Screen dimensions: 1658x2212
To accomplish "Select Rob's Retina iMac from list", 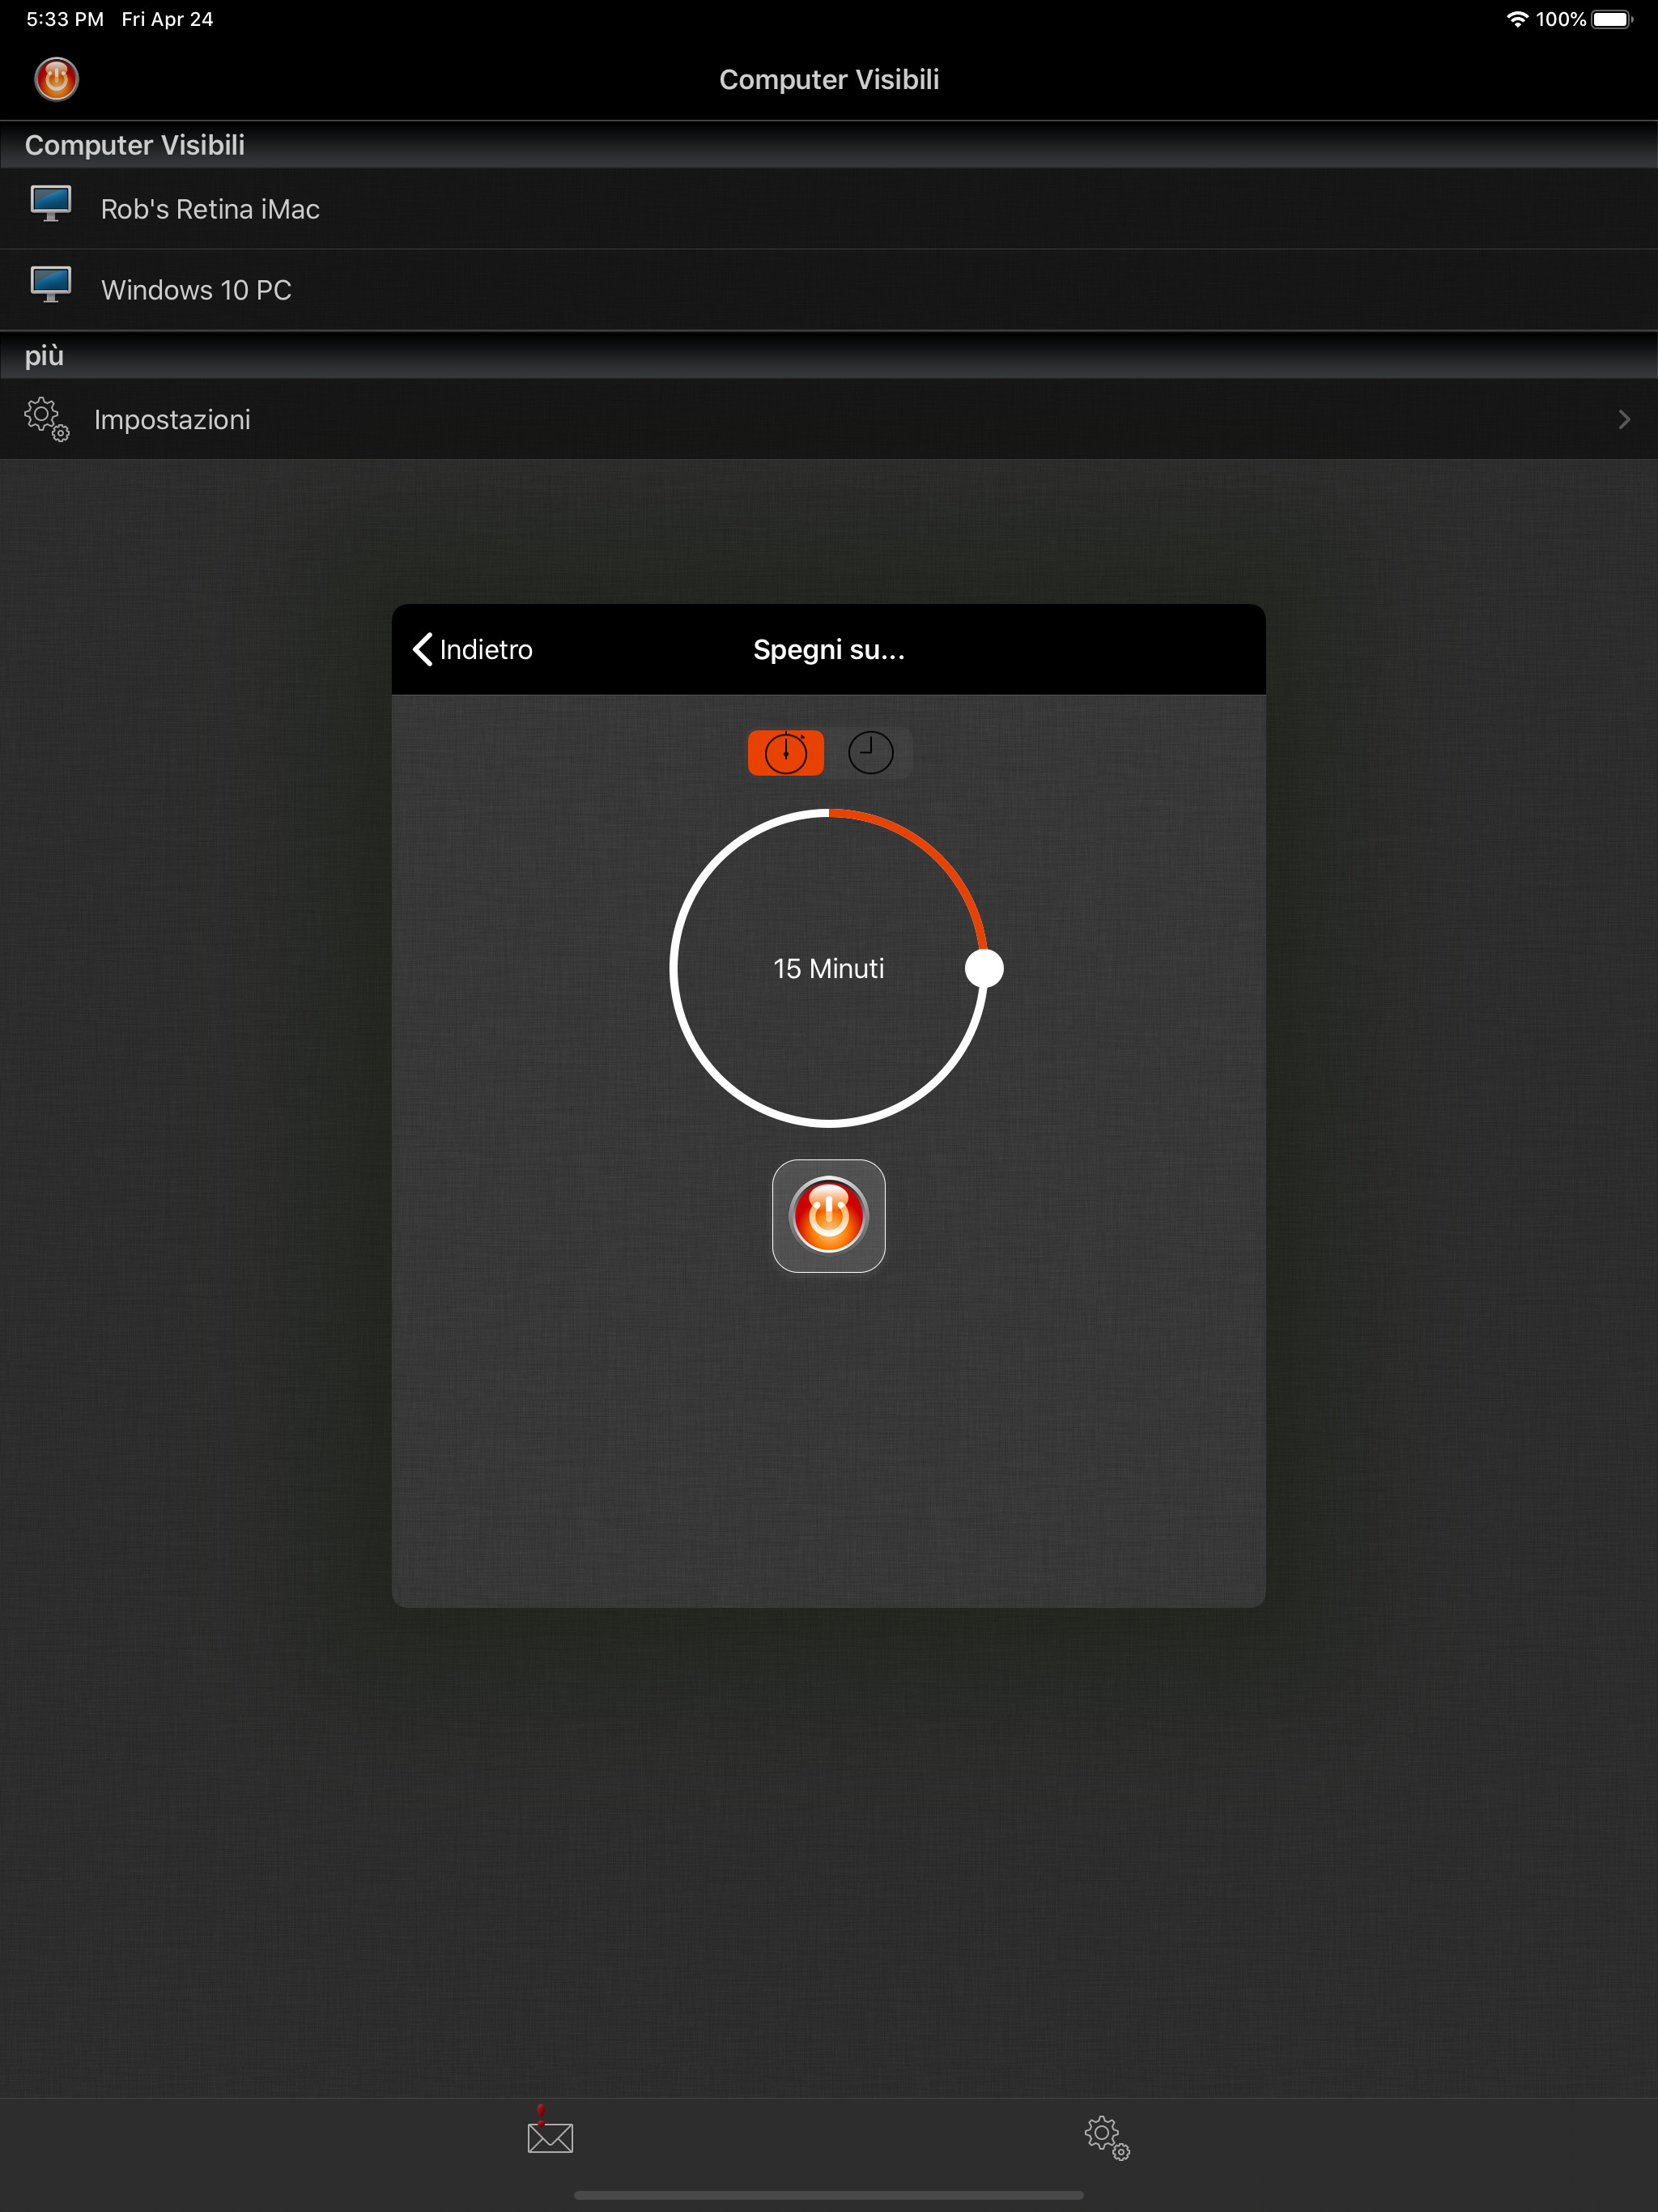I will coord(210,209).
